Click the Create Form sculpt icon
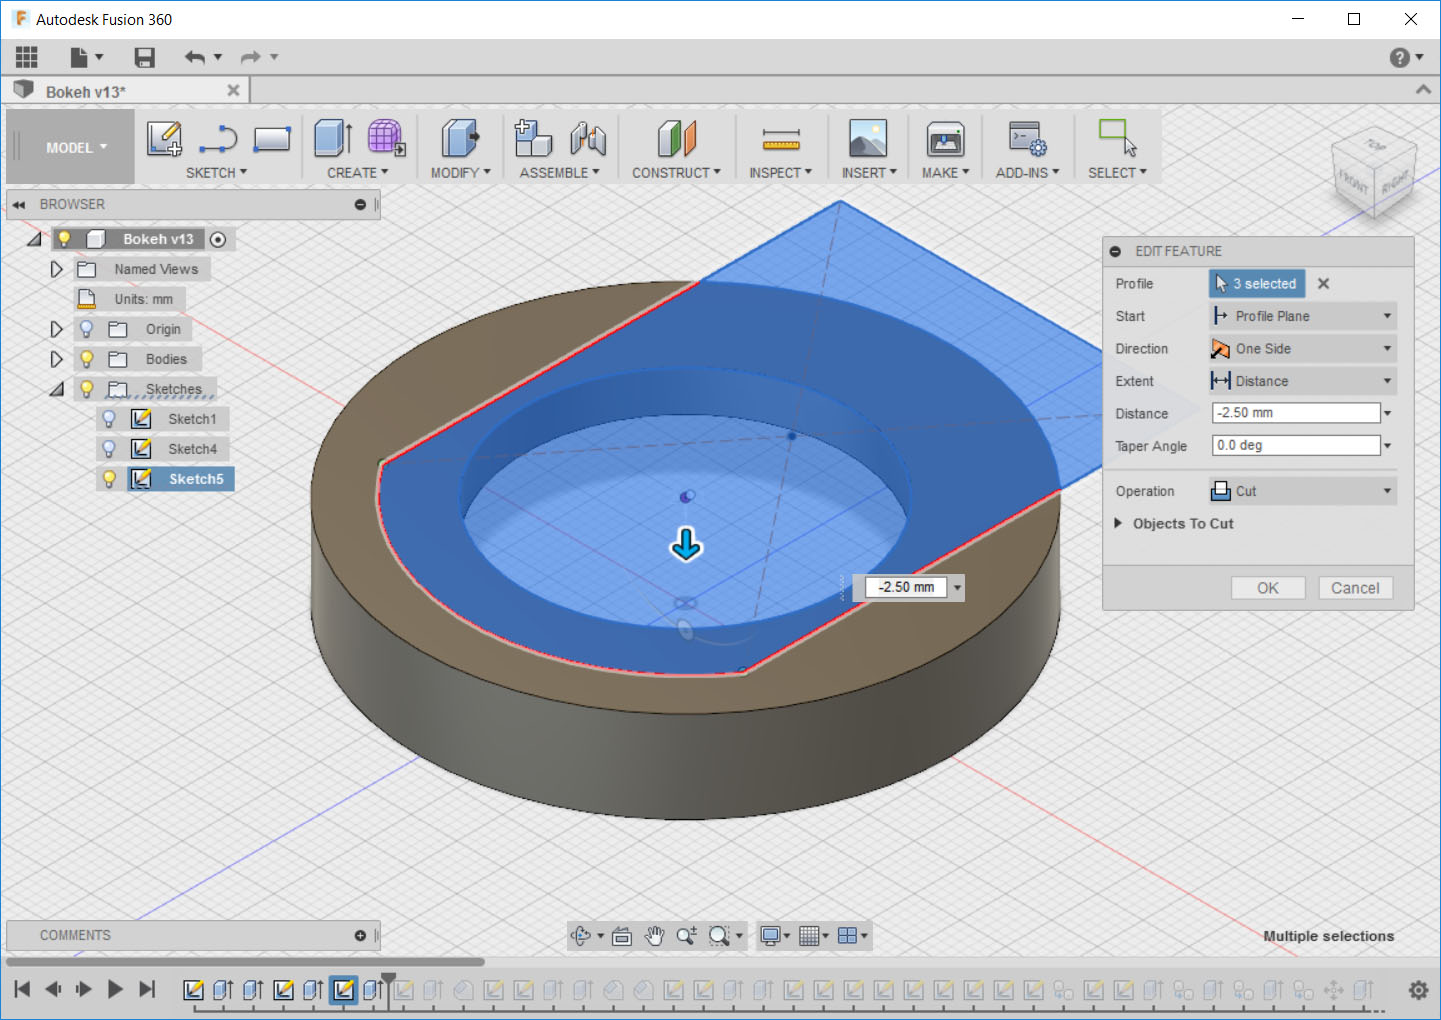The width and height of the screenshot is (1441, 1020). [386, 139]
